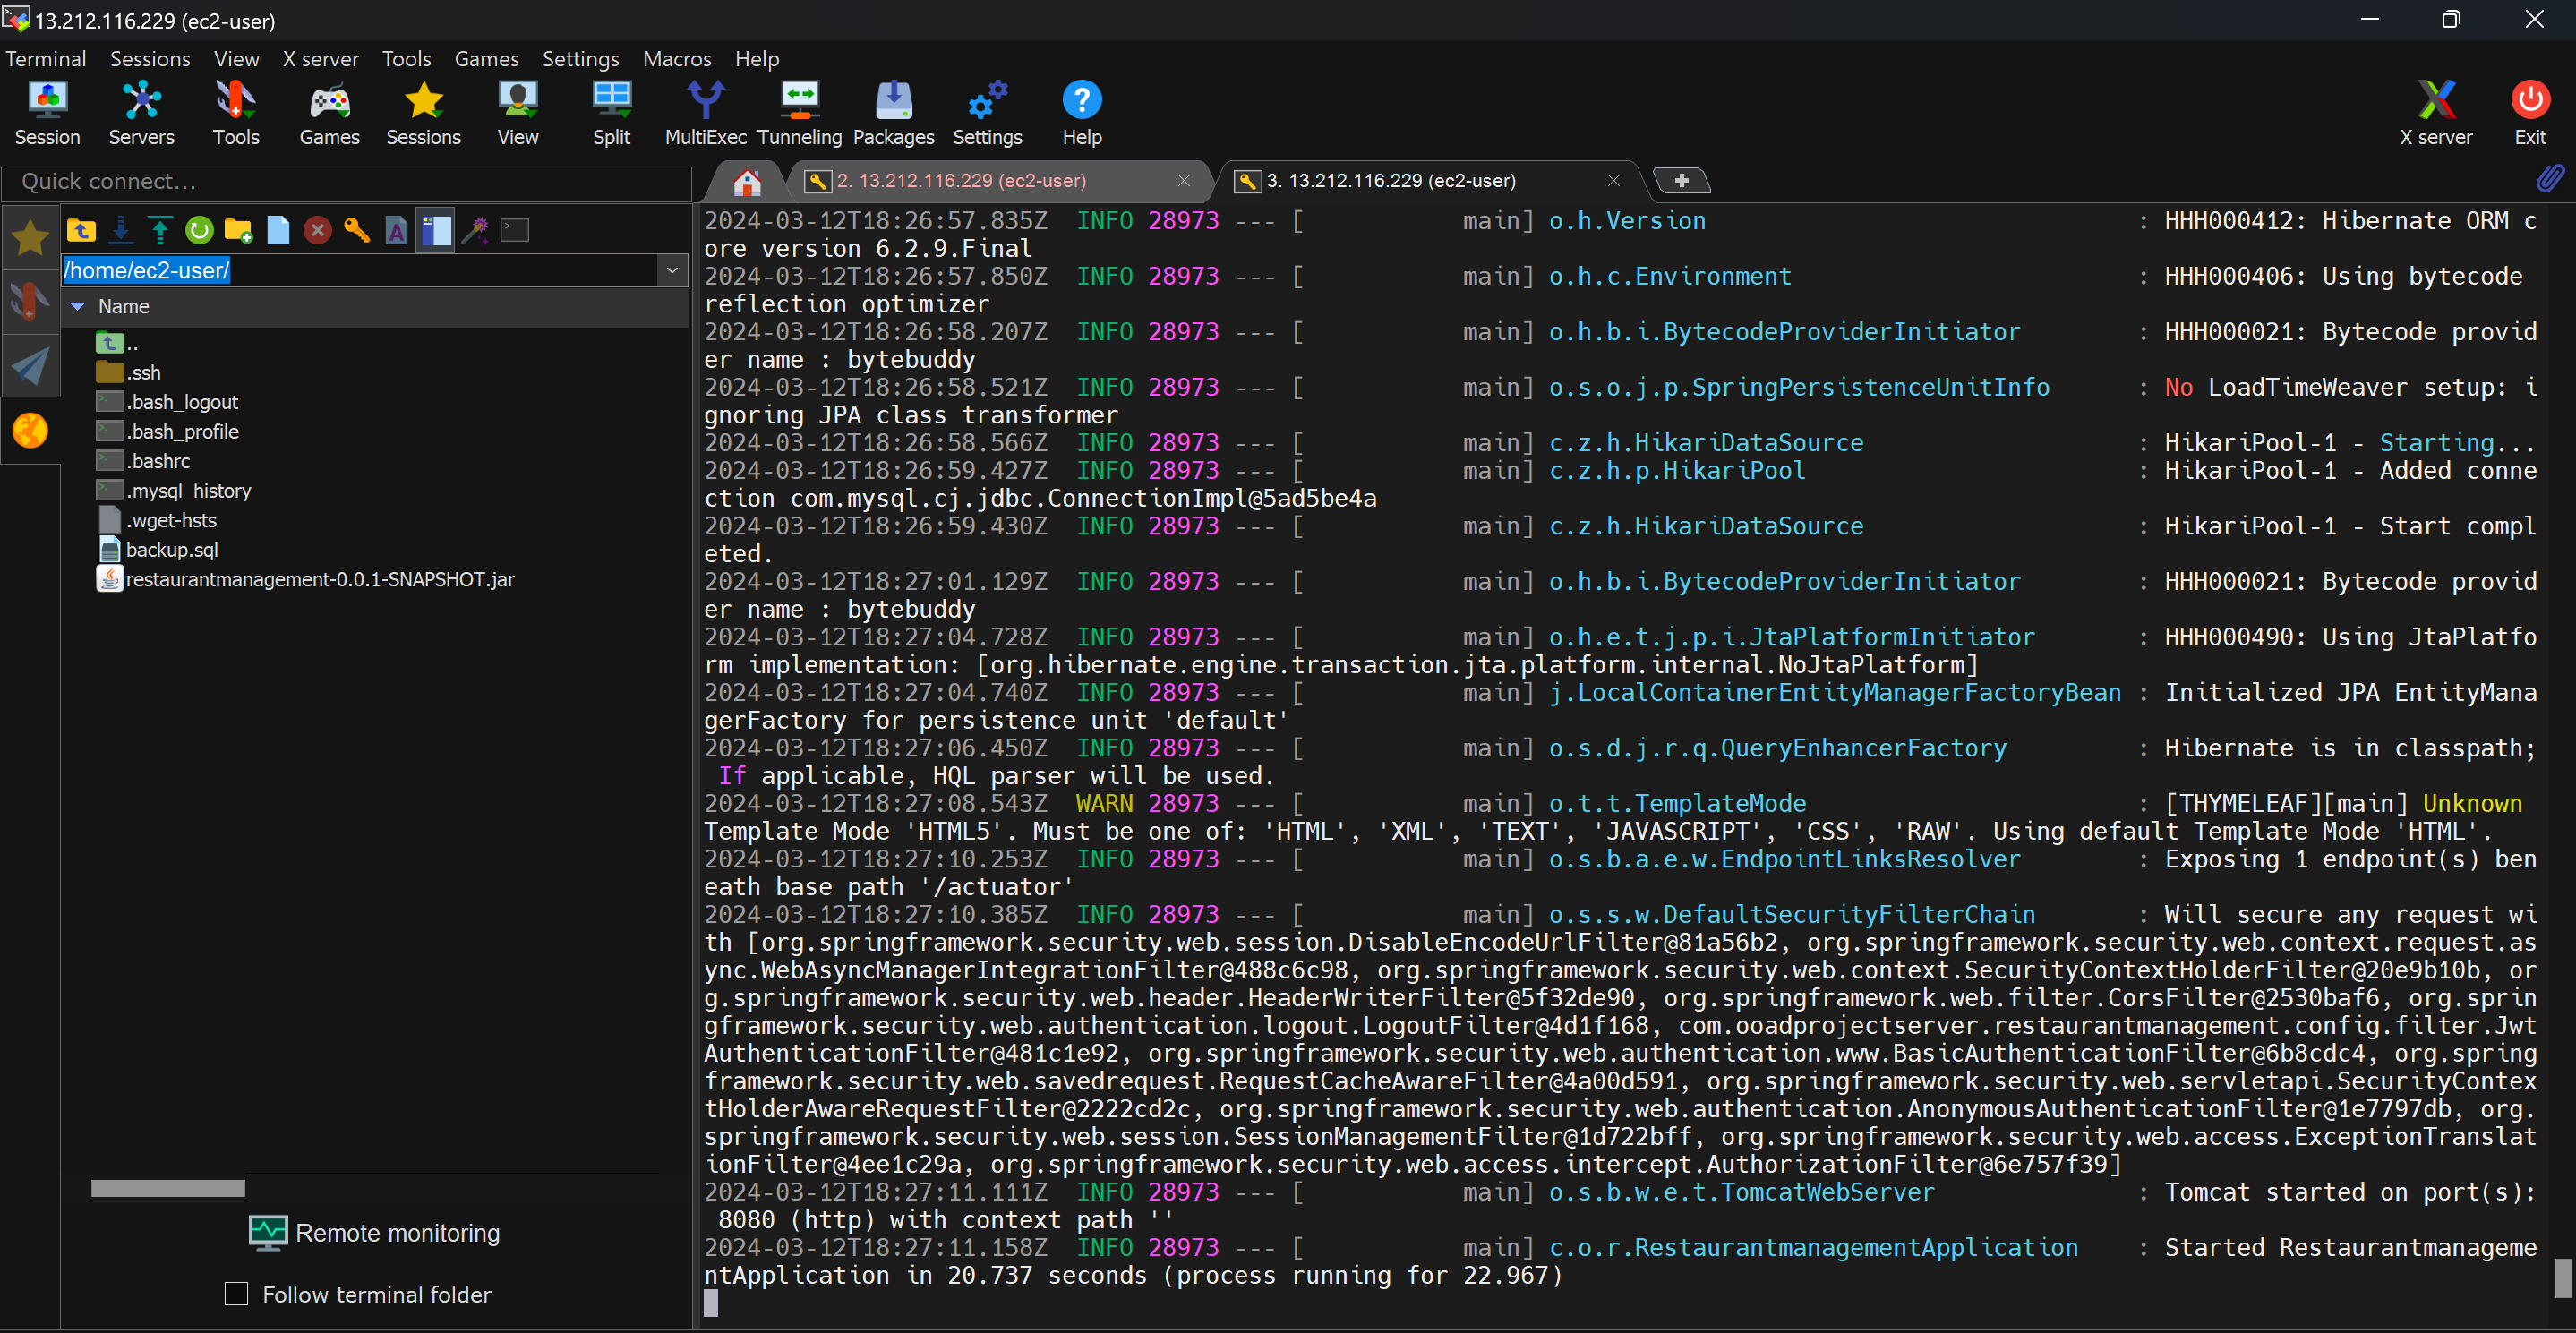Close tab 2 ec2-user session

[x=1184, y=181]
